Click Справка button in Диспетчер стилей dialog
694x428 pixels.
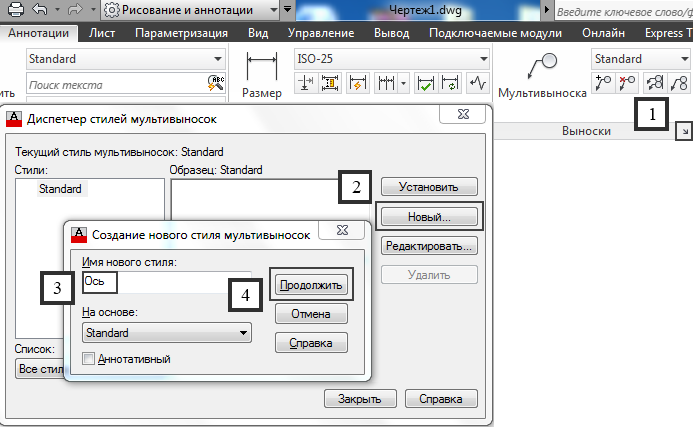441,399
